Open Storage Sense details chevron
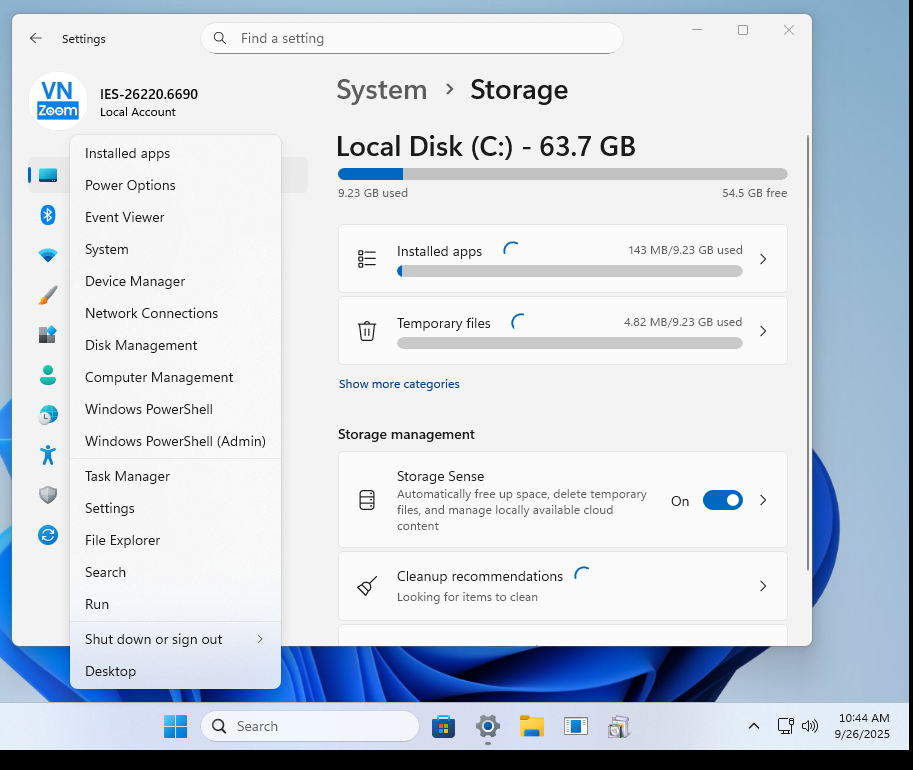 coord(763,500)
